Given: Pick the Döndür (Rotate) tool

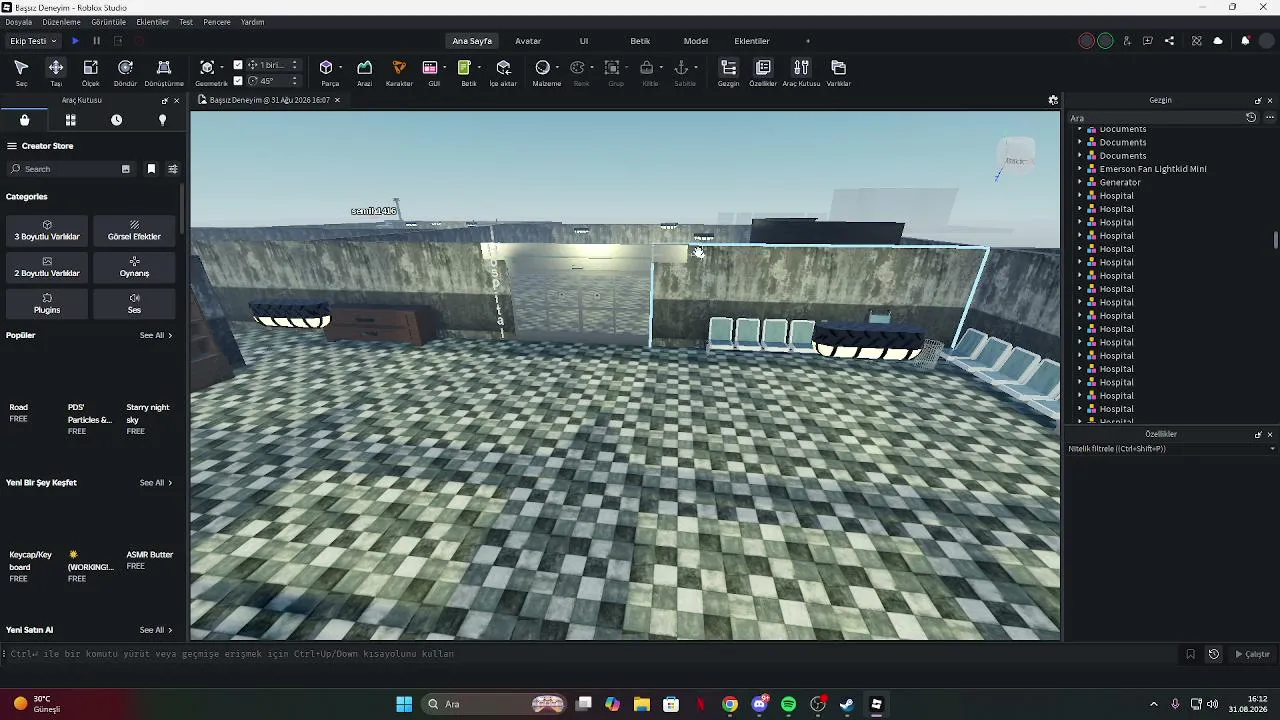Looking at the screenshot, I should (125, 72).
